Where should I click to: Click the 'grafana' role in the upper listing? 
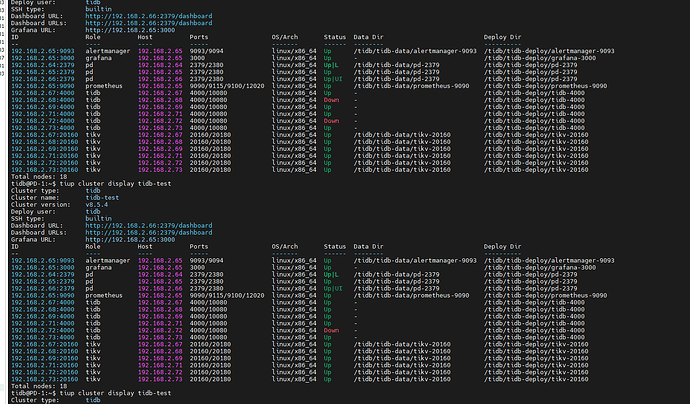[x=99, y=58]
